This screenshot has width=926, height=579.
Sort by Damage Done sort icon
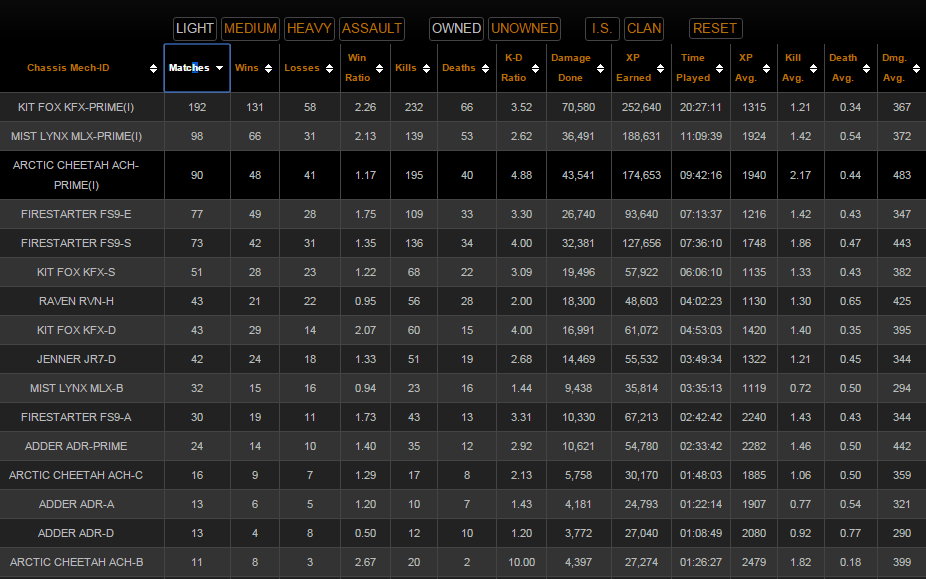coord(599,68)
